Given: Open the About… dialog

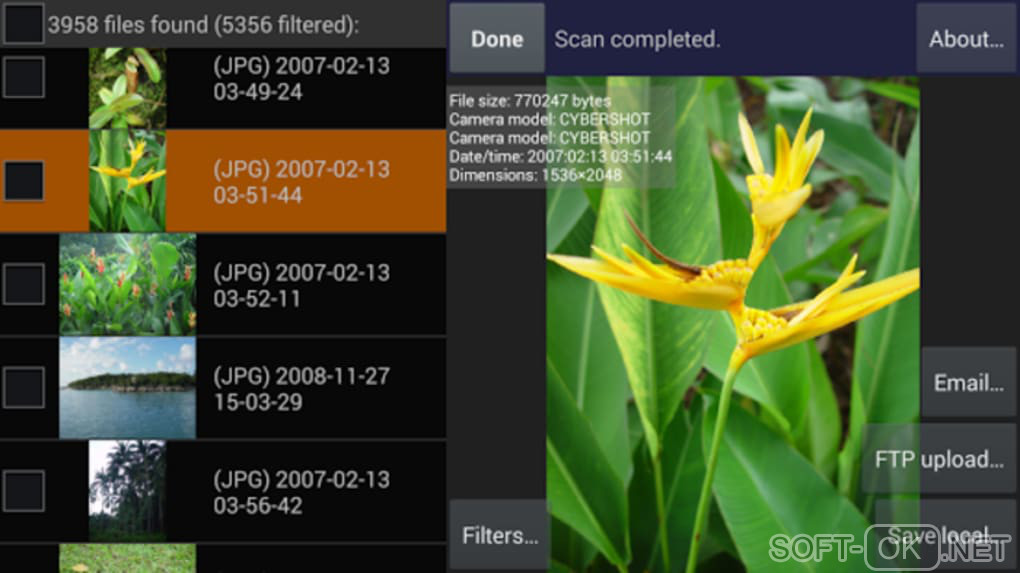Looking at the screenshot, I should click(966, 38).
